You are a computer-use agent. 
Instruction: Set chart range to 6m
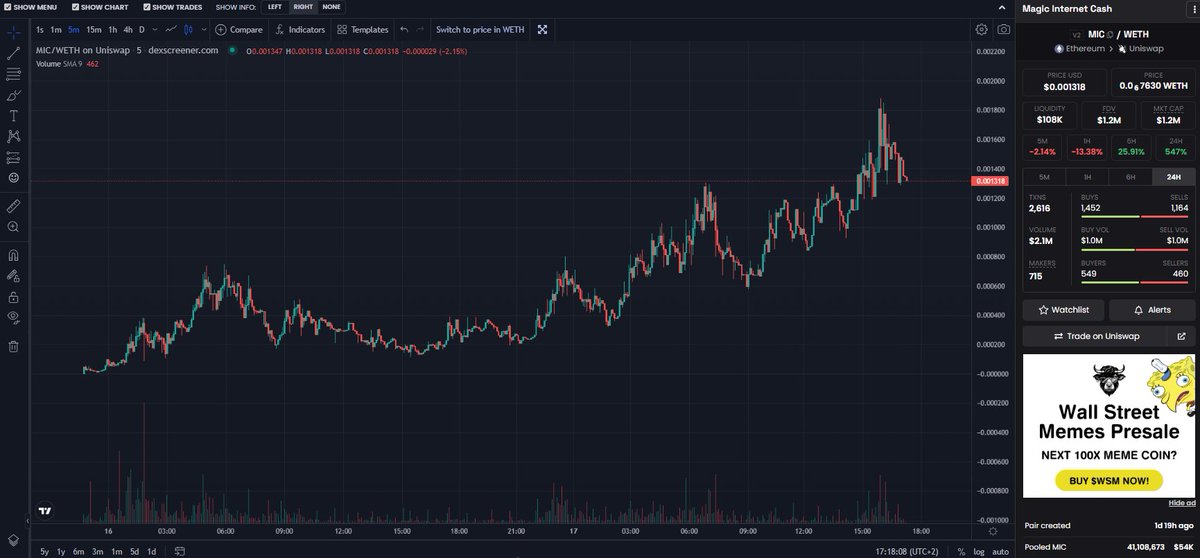click(79, 551)
